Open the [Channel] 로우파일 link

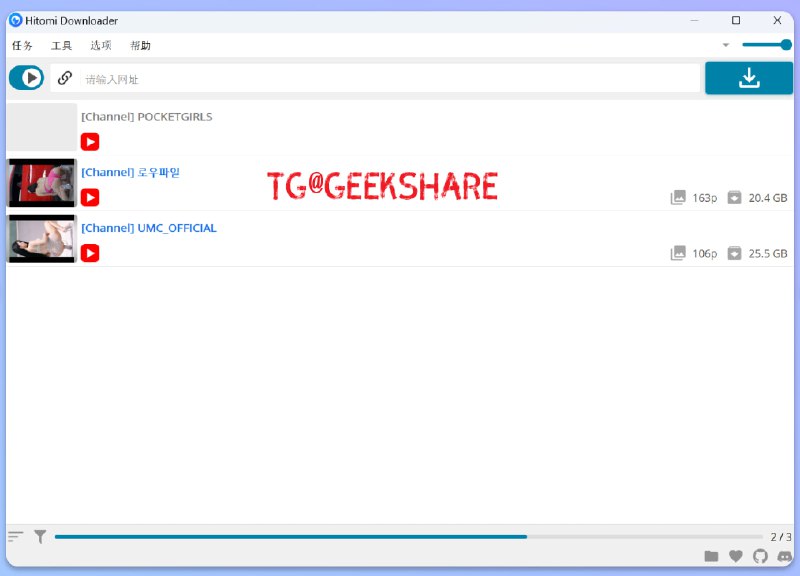(x=131, y=171)
